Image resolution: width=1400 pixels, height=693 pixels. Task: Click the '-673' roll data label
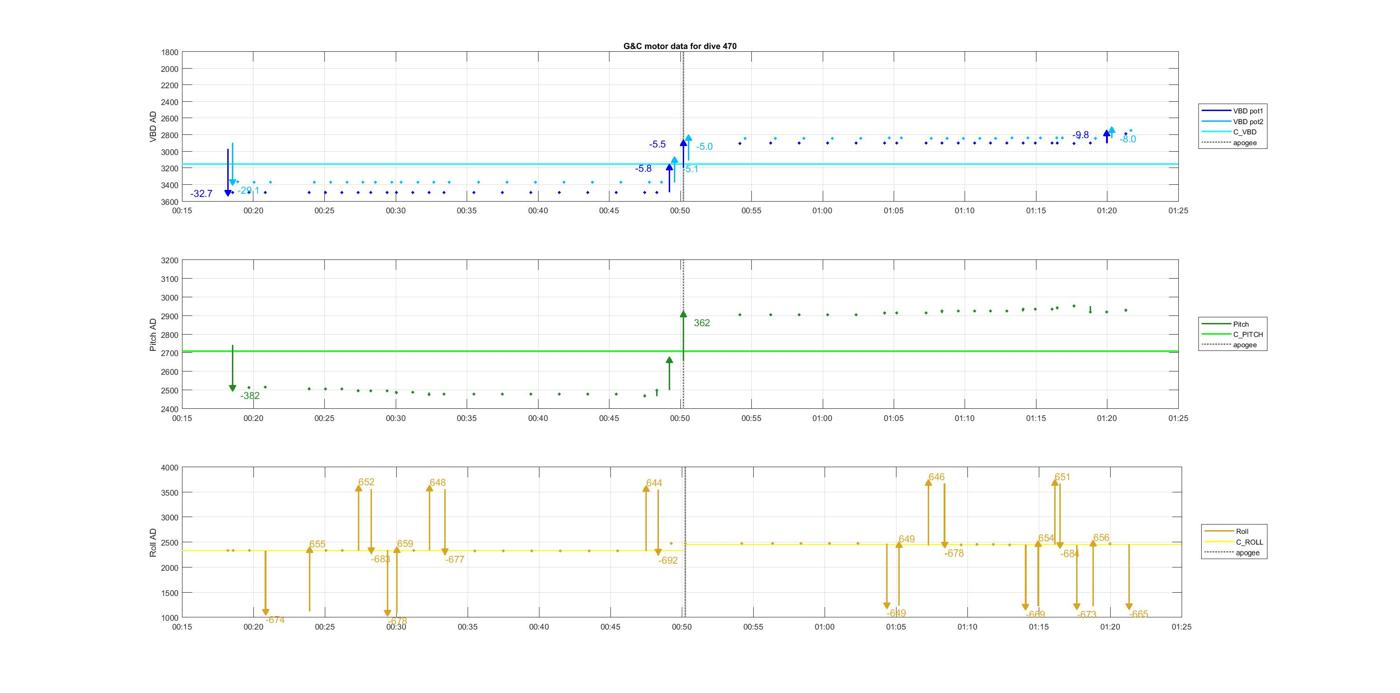coord(1086,614)
